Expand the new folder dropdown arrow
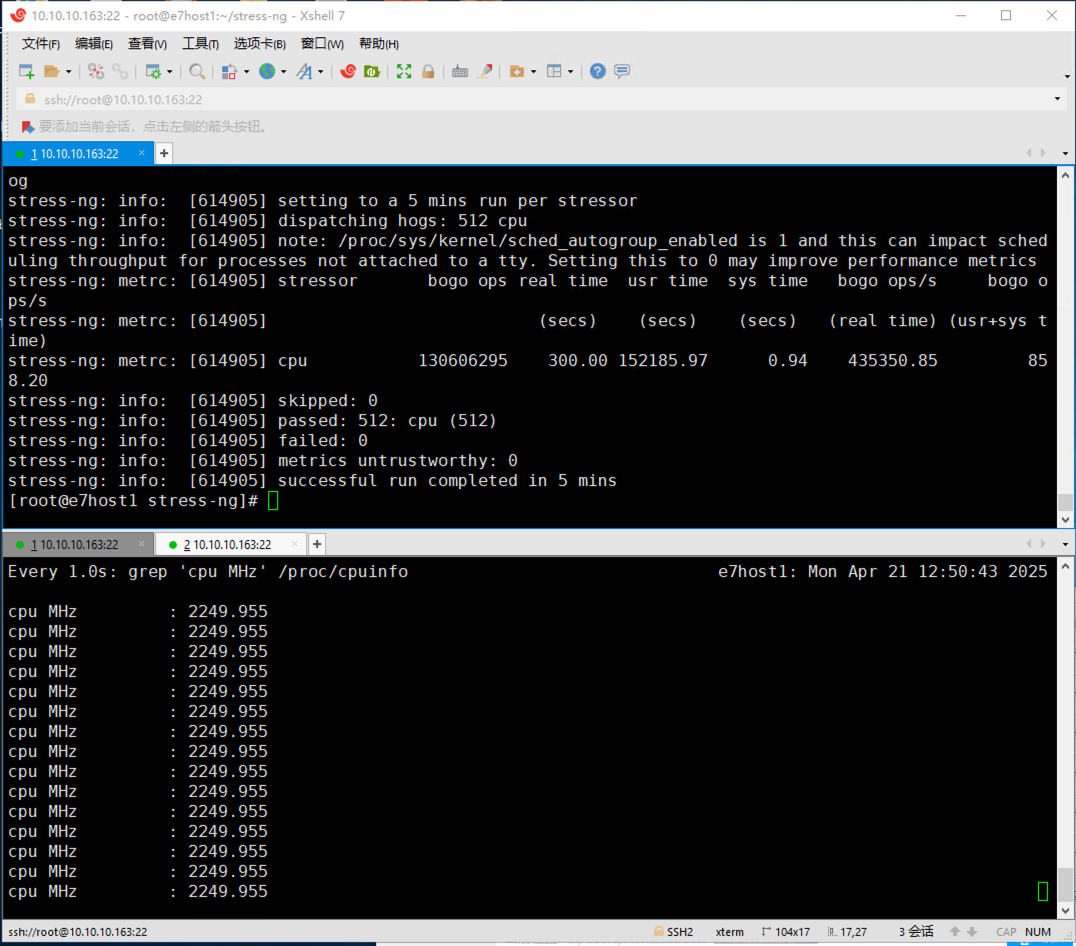1076x946 pixels. (x=533, y=71)
